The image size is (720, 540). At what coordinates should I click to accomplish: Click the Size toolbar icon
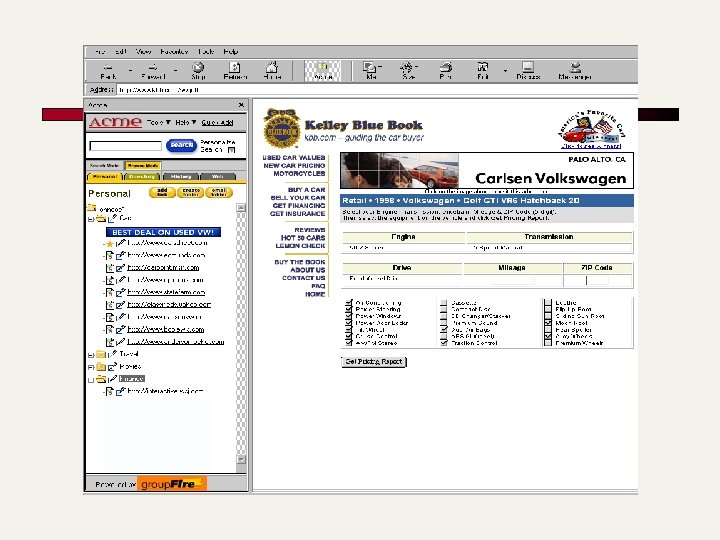tap(407, 68)
